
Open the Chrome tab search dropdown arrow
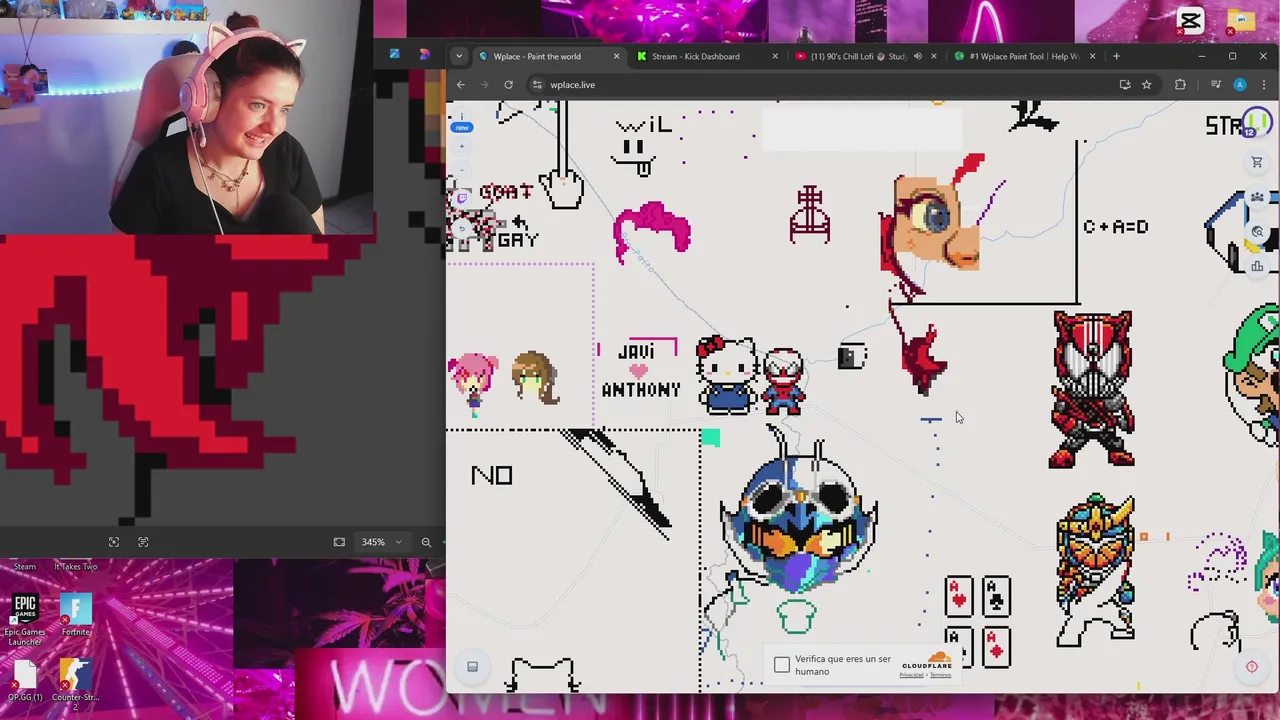click(x=458, y=56)
